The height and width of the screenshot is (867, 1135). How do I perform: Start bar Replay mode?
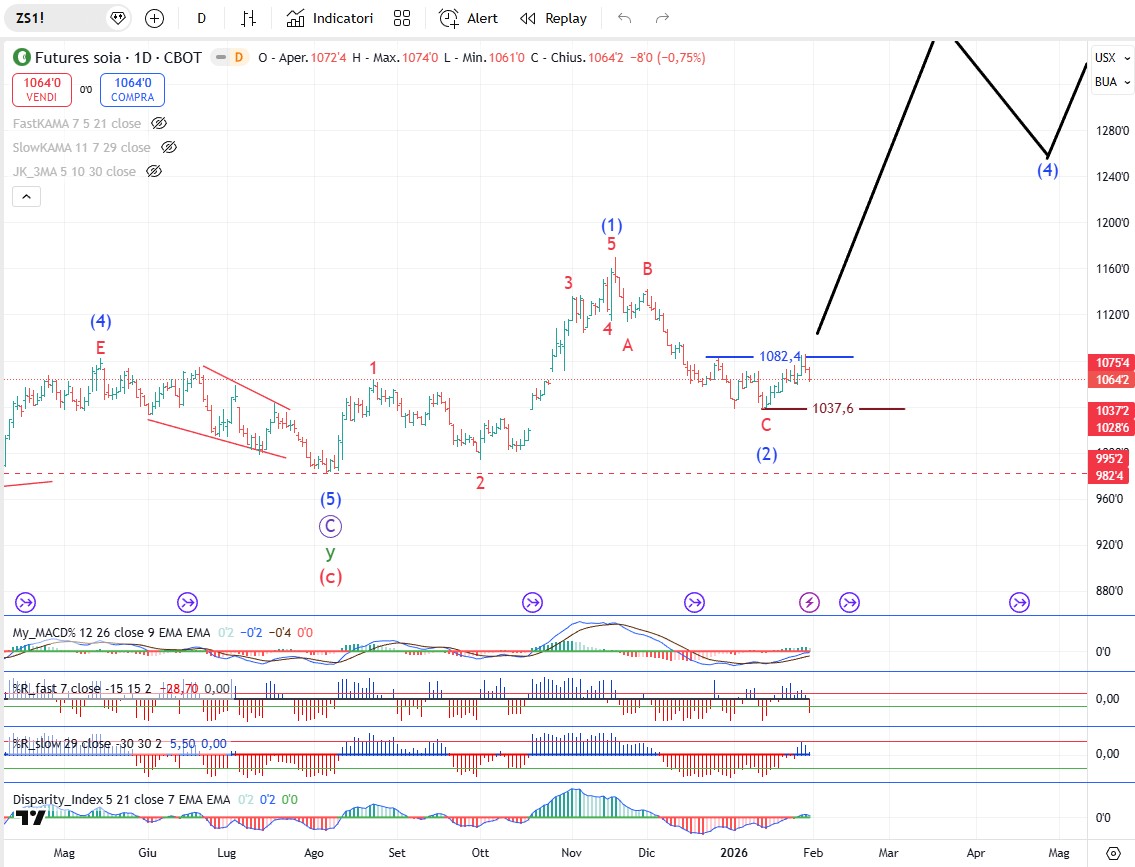tap(554, 18)
